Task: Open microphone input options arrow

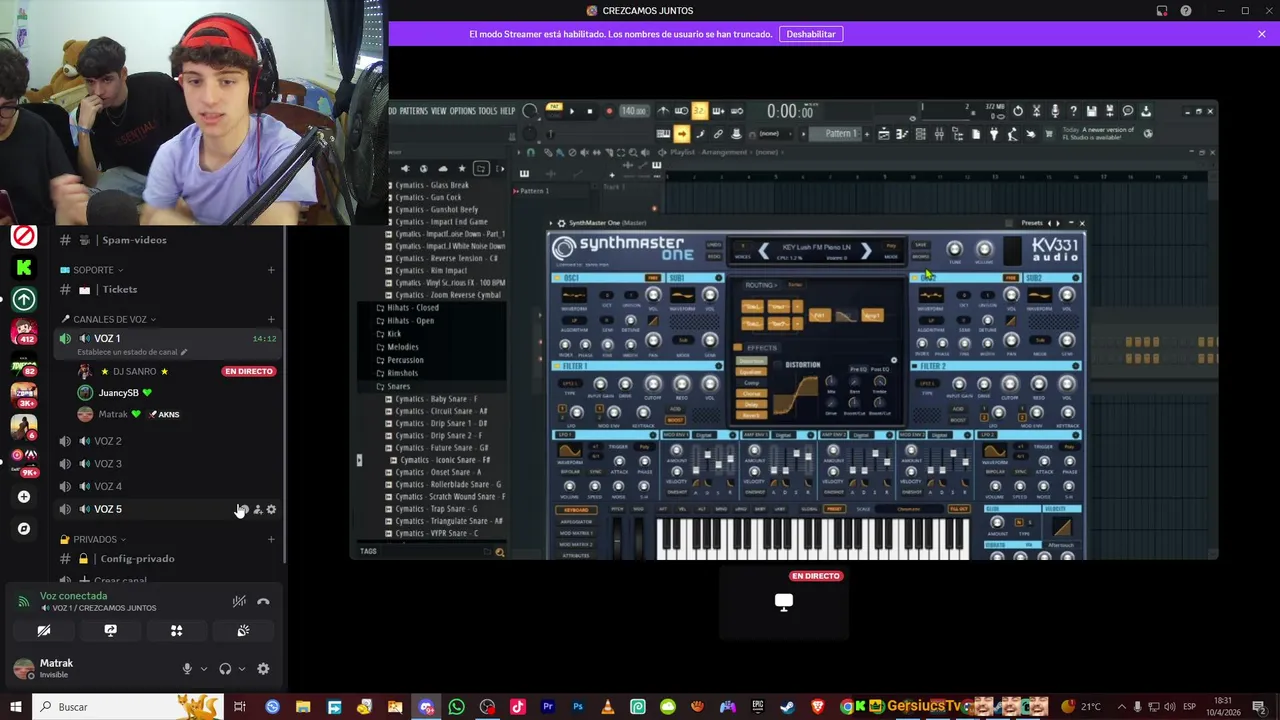Action: 203,669
